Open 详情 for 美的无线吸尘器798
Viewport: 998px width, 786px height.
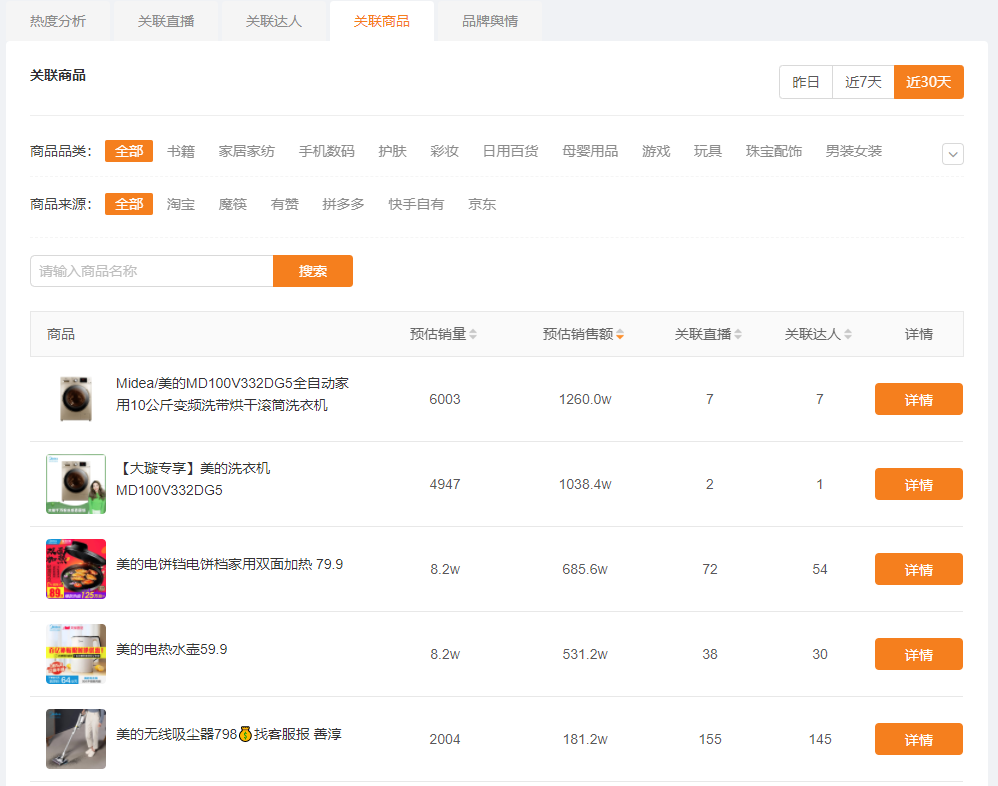click(x=918, y=739)
